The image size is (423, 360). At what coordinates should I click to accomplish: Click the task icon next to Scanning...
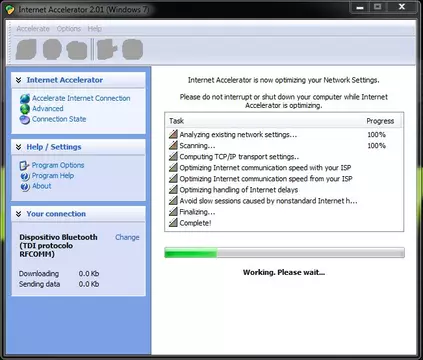(173, 145)
